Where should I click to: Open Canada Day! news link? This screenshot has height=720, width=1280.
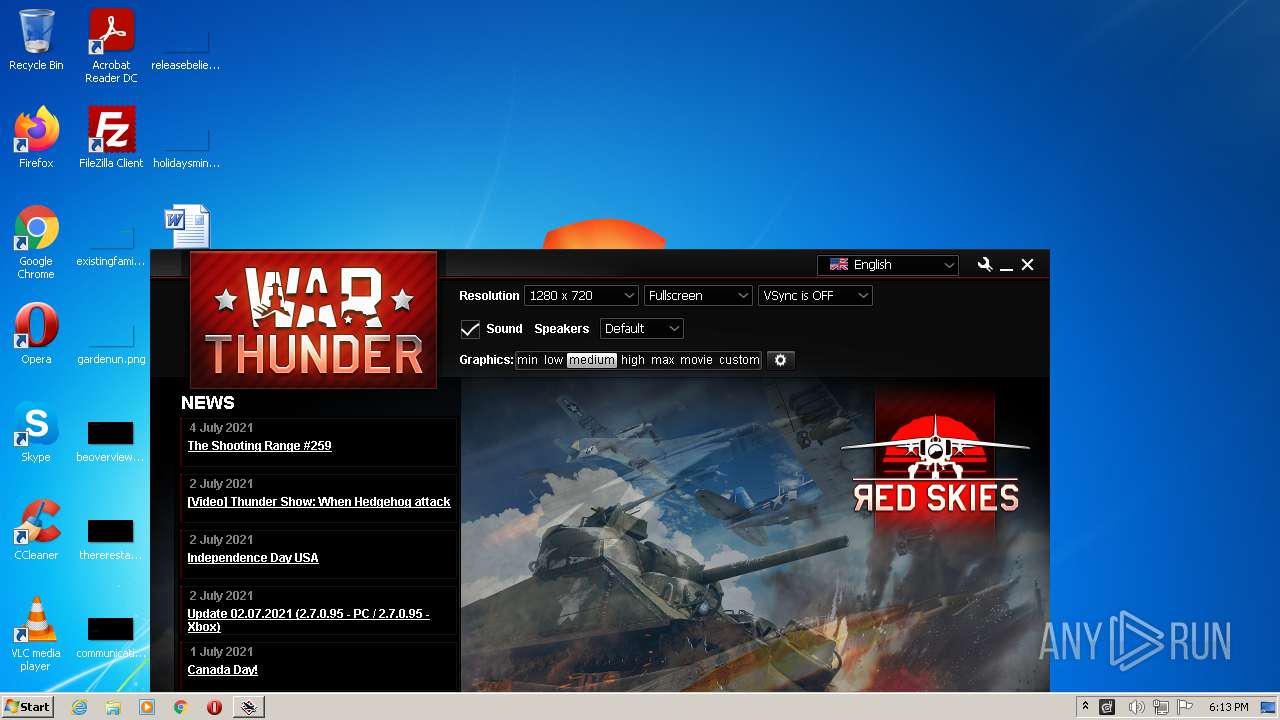(x=222, y=670)
